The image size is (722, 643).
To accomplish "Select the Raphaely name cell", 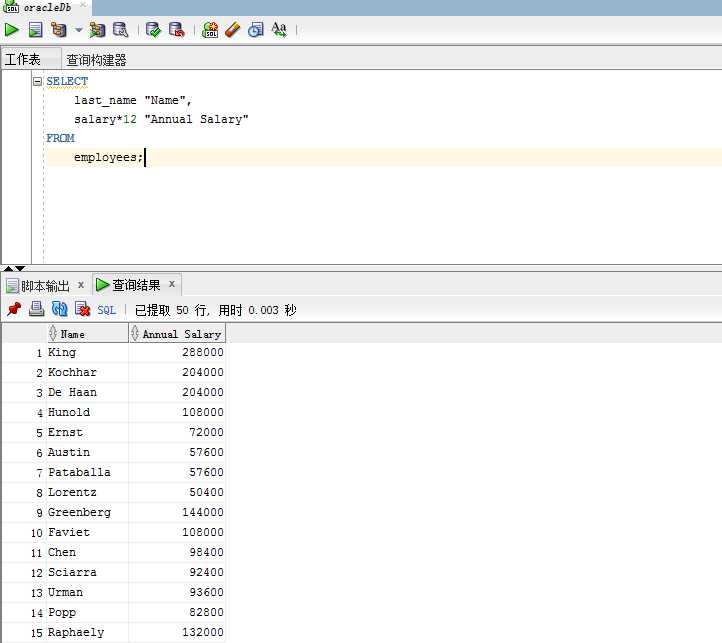I will pos(87,632).
